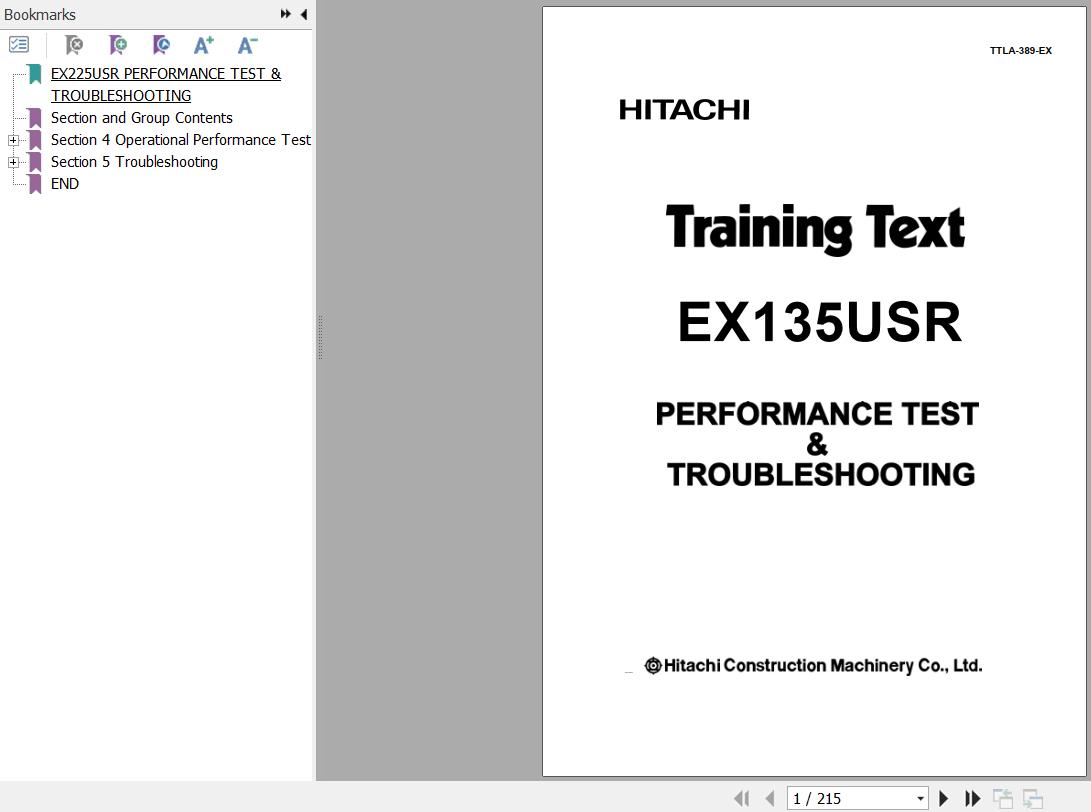Go to previous page button
The height and width of the screenshot is (812, 1091).
click(x=770, y=798)
